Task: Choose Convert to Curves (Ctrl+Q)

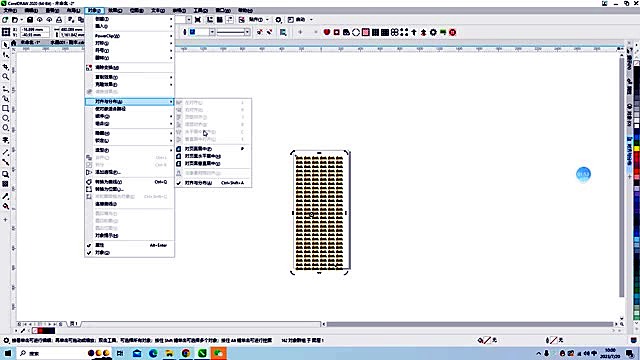Action: (x=129, y=182)
